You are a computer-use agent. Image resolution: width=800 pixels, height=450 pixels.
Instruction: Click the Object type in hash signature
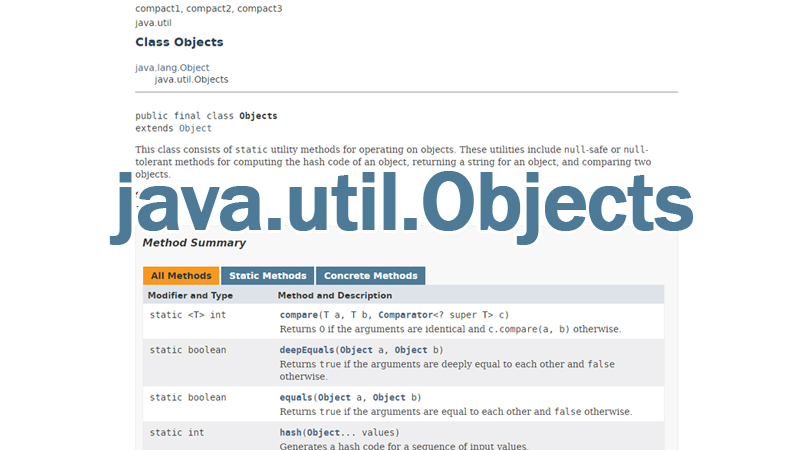[x=325, y=433]
